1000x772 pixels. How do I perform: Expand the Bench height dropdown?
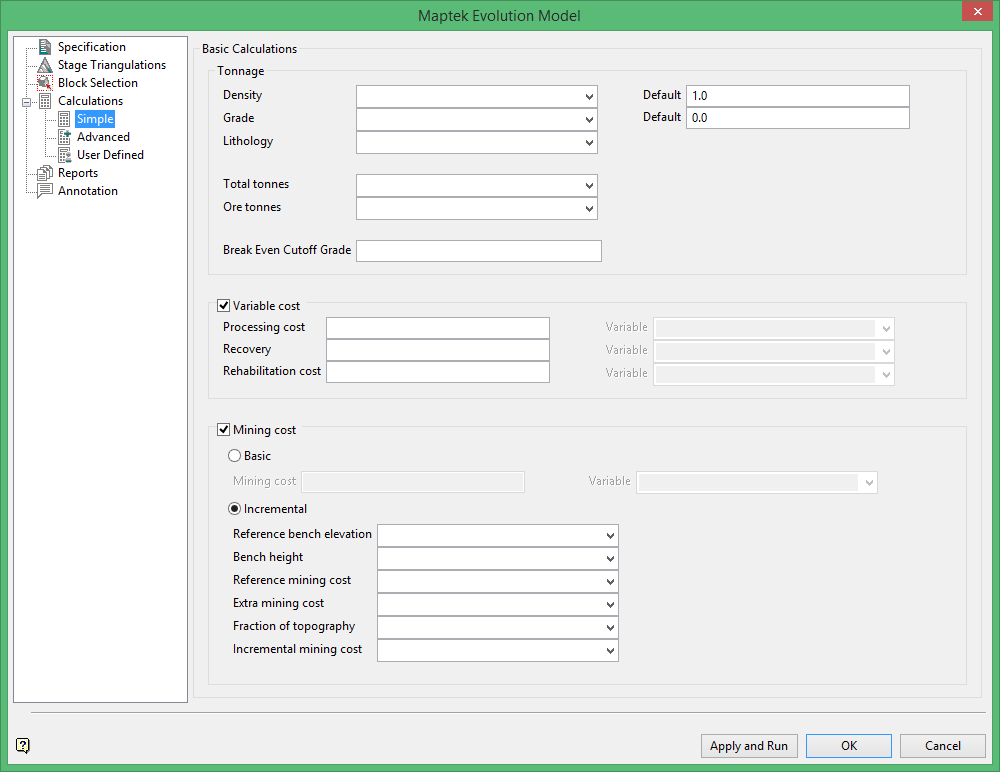coord(610,559)
